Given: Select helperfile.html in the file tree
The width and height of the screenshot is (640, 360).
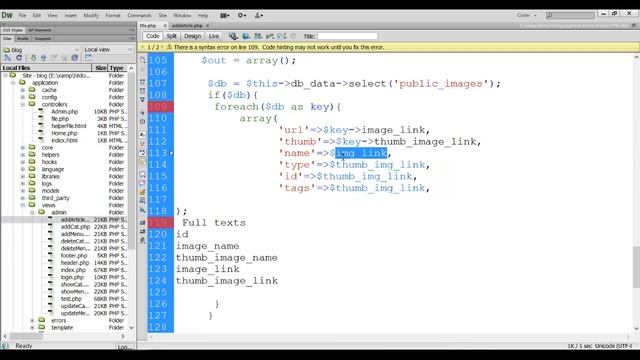Looking at the screenshot, I should point(69,126).
